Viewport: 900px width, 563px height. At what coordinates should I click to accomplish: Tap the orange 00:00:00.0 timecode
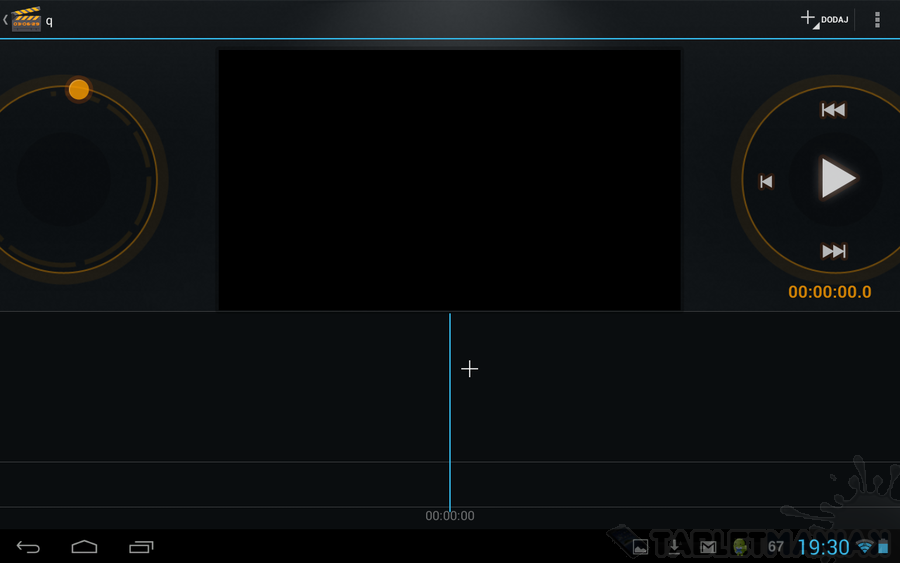pyautogui.click(x=829, y=292)
